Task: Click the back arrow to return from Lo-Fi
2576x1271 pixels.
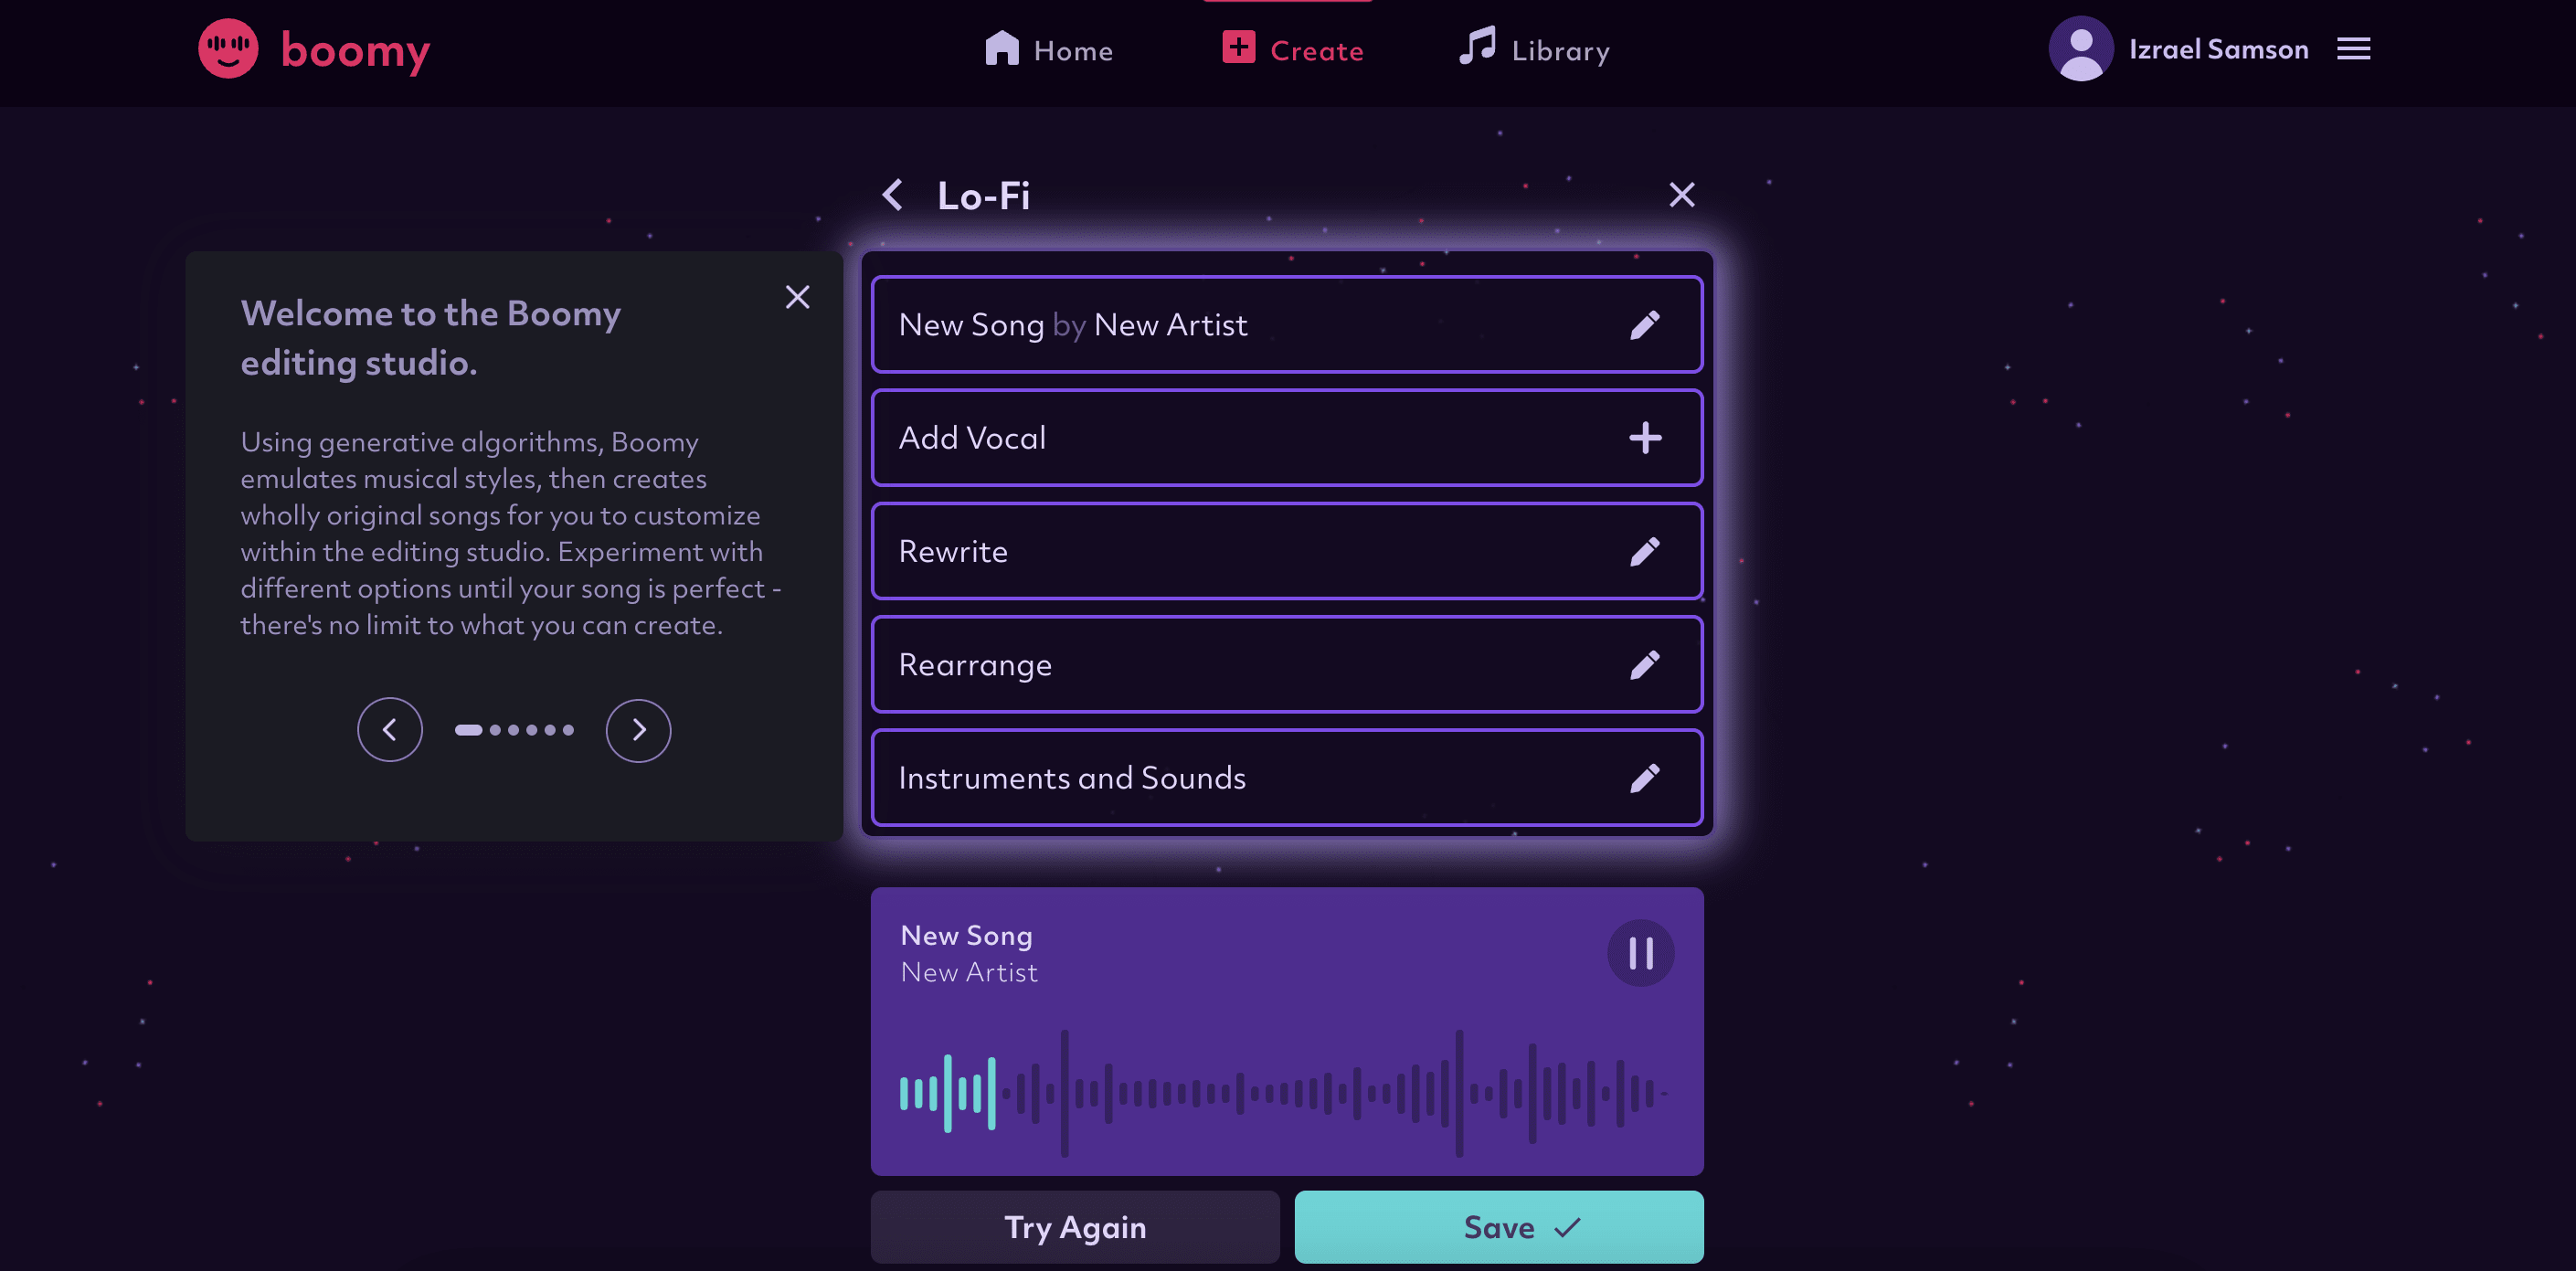Action: pyautogui.click(x=892, y=194)
